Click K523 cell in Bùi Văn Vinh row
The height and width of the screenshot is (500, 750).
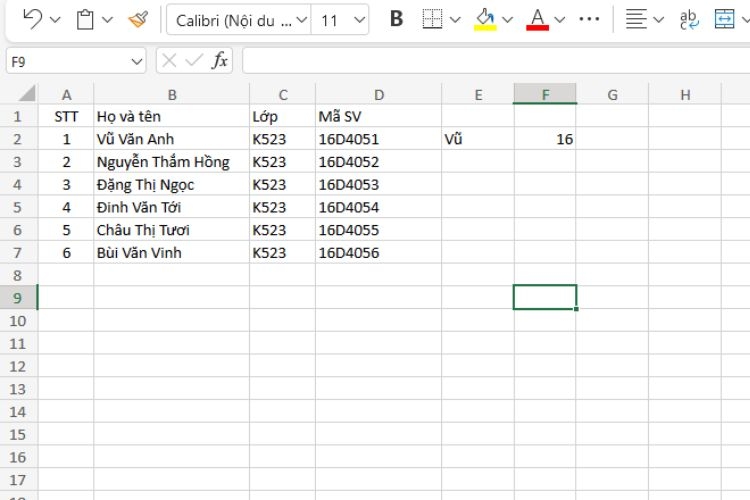click(283, 253)
